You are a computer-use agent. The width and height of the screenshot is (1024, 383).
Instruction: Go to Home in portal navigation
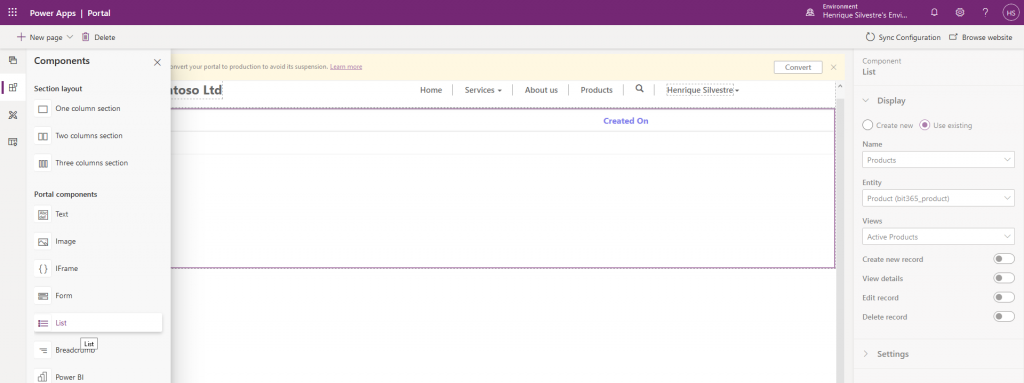click(x=431, y=90)
